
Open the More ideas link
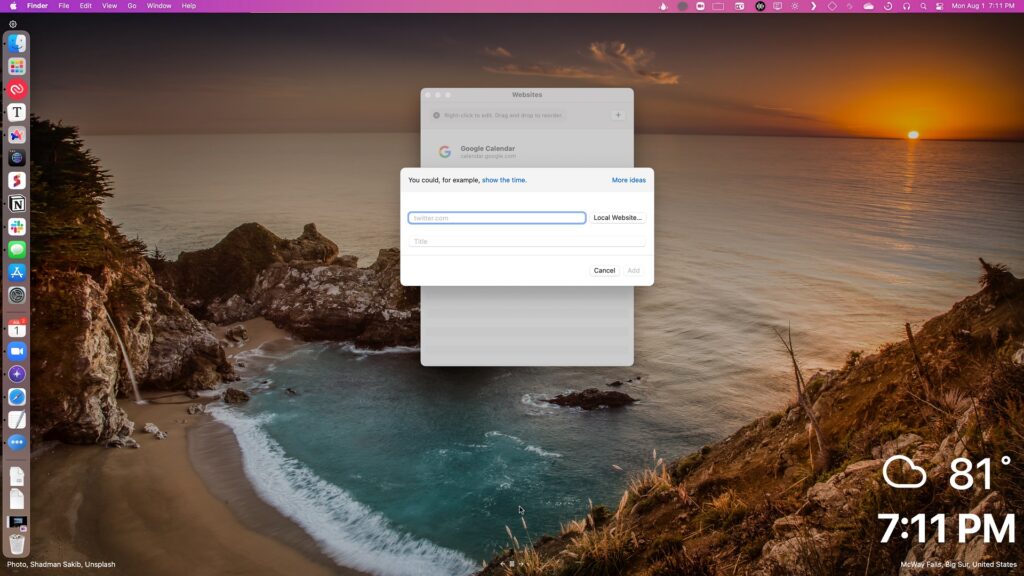pyautogui.click(x=628, y=180)
